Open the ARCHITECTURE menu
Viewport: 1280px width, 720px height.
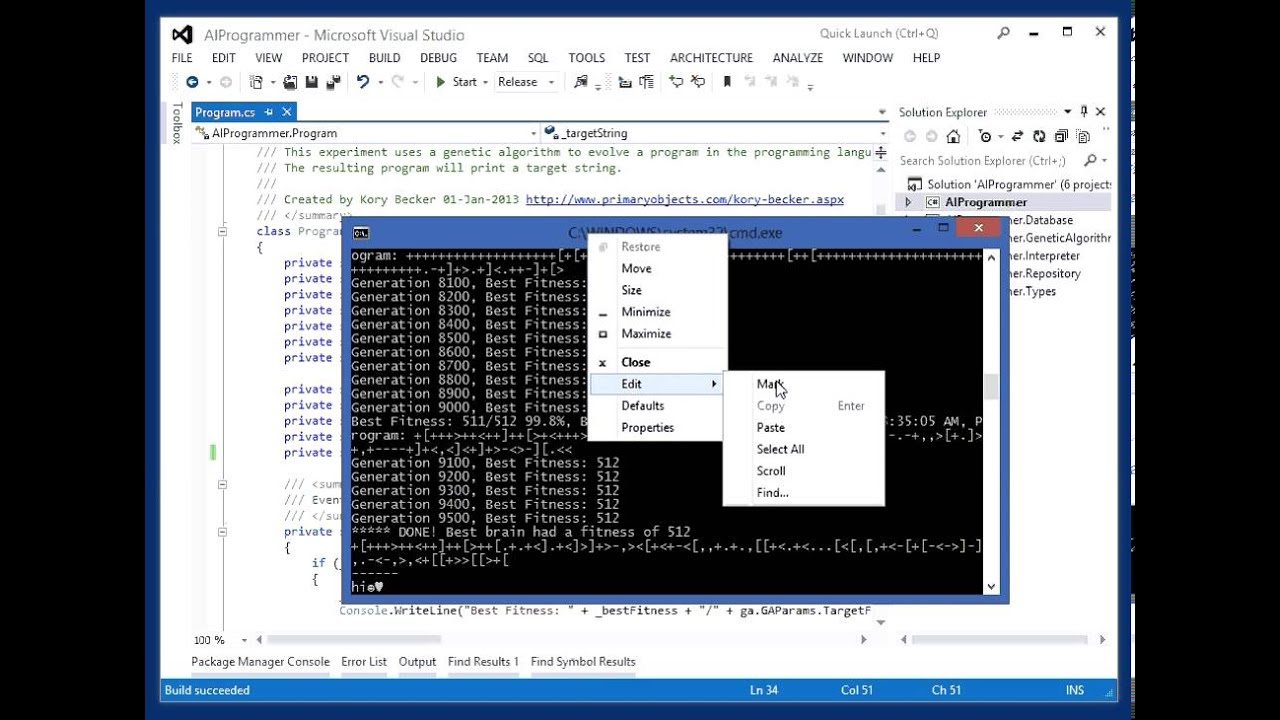(x=711, y=58)
